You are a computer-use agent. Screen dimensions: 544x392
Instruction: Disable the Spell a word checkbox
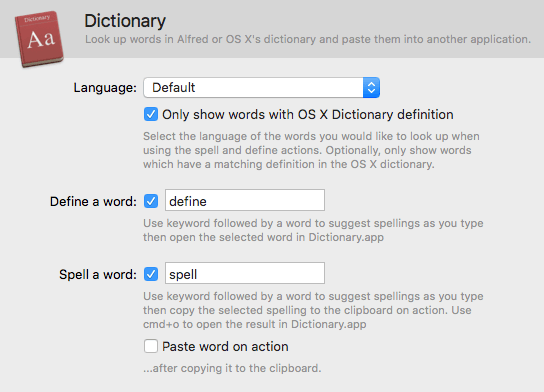tap(151, 274)
